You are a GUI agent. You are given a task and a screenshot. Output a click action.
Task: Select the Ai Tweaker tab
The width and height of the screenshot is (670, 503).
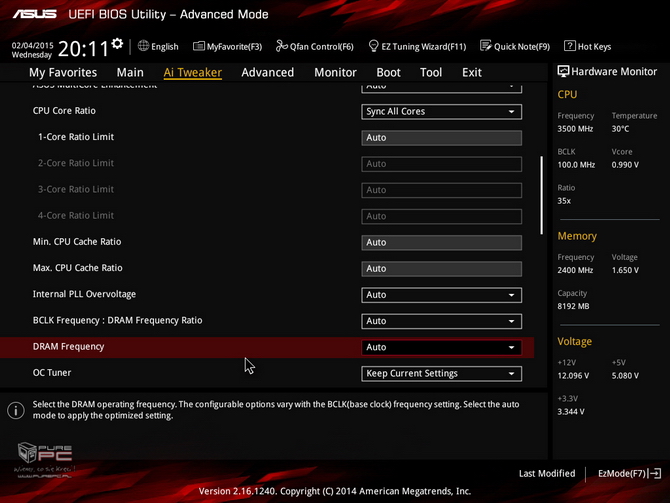[192, 72]
